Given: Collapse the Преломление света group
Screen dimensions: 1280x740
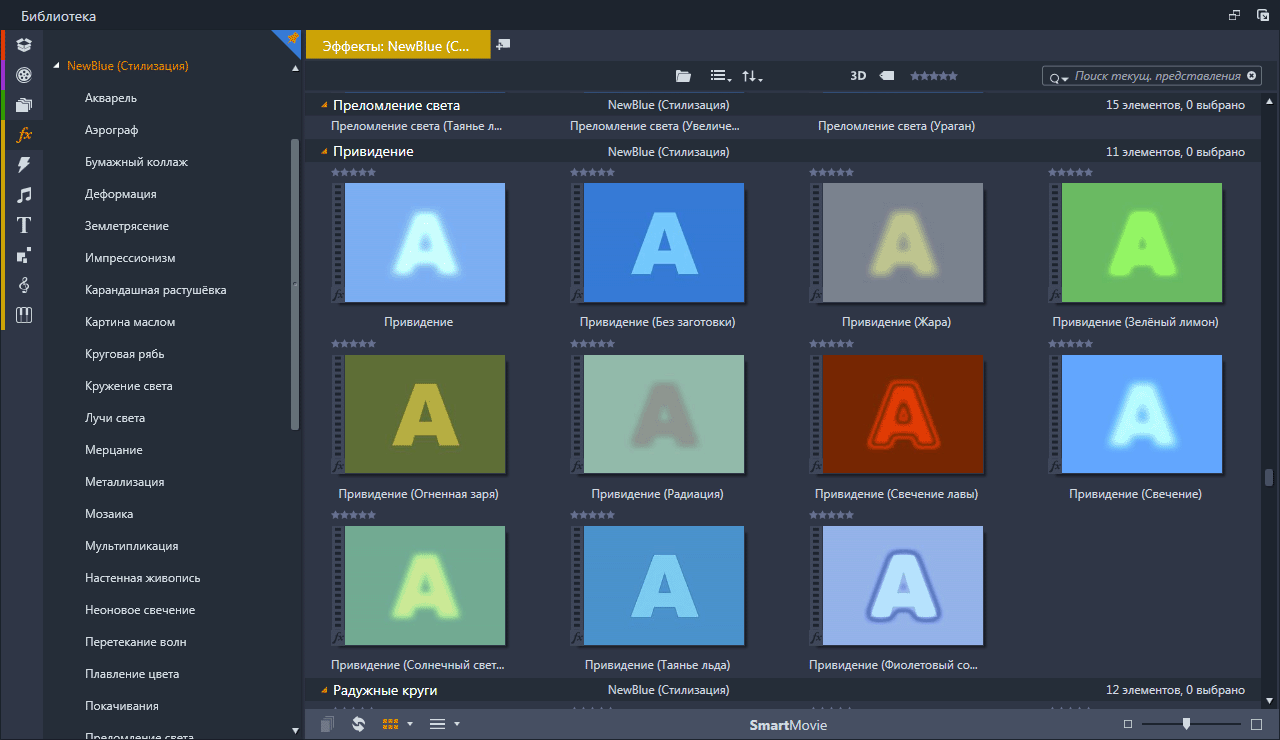Looking at the screenshot, I should coord(324,105).
